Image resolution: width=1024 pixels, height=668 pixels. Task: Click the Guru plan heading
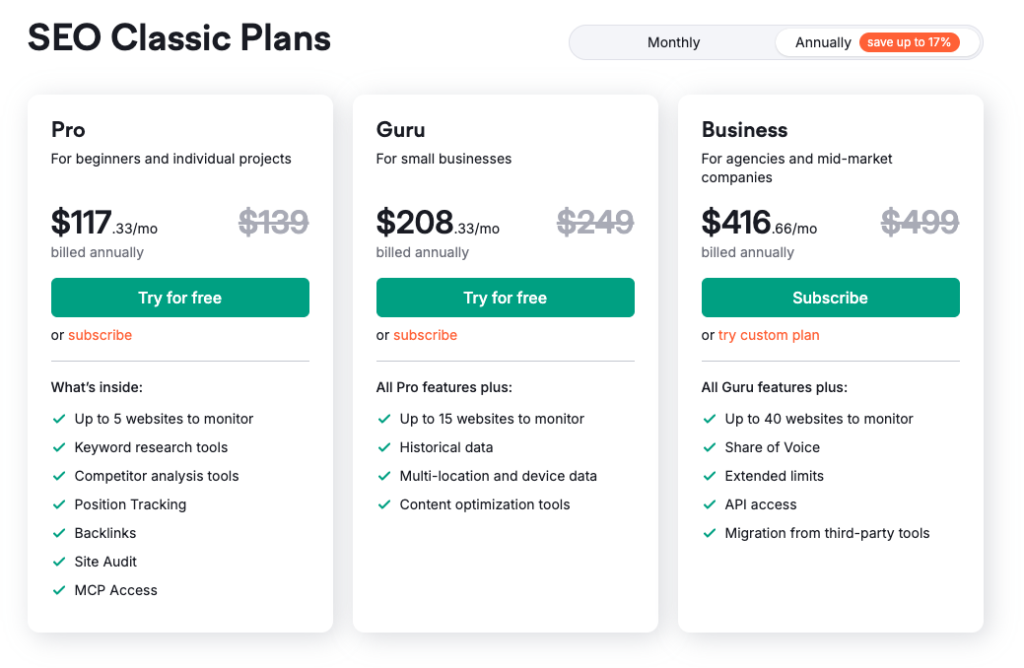click(x=400, y=129)
